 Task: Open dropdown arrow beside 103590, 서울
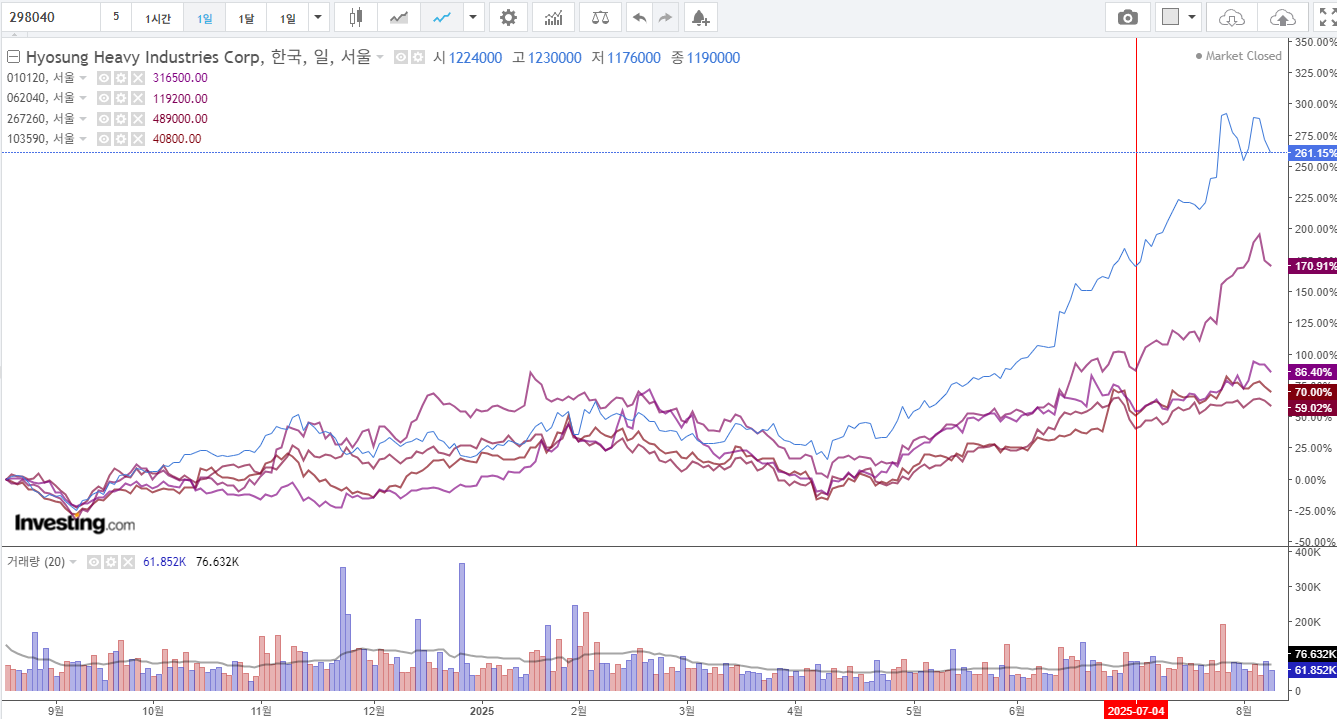[84, 139]
